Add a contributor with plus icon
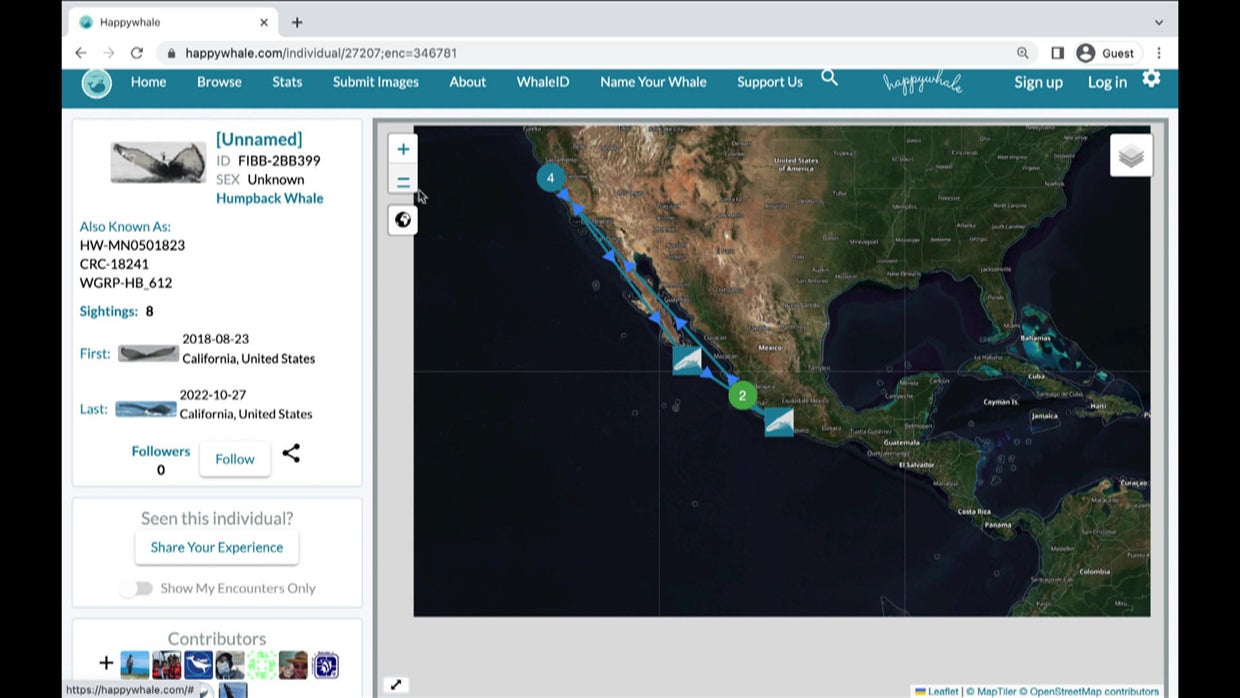Viewport: 1240px width, 698px height. point(106,663)
